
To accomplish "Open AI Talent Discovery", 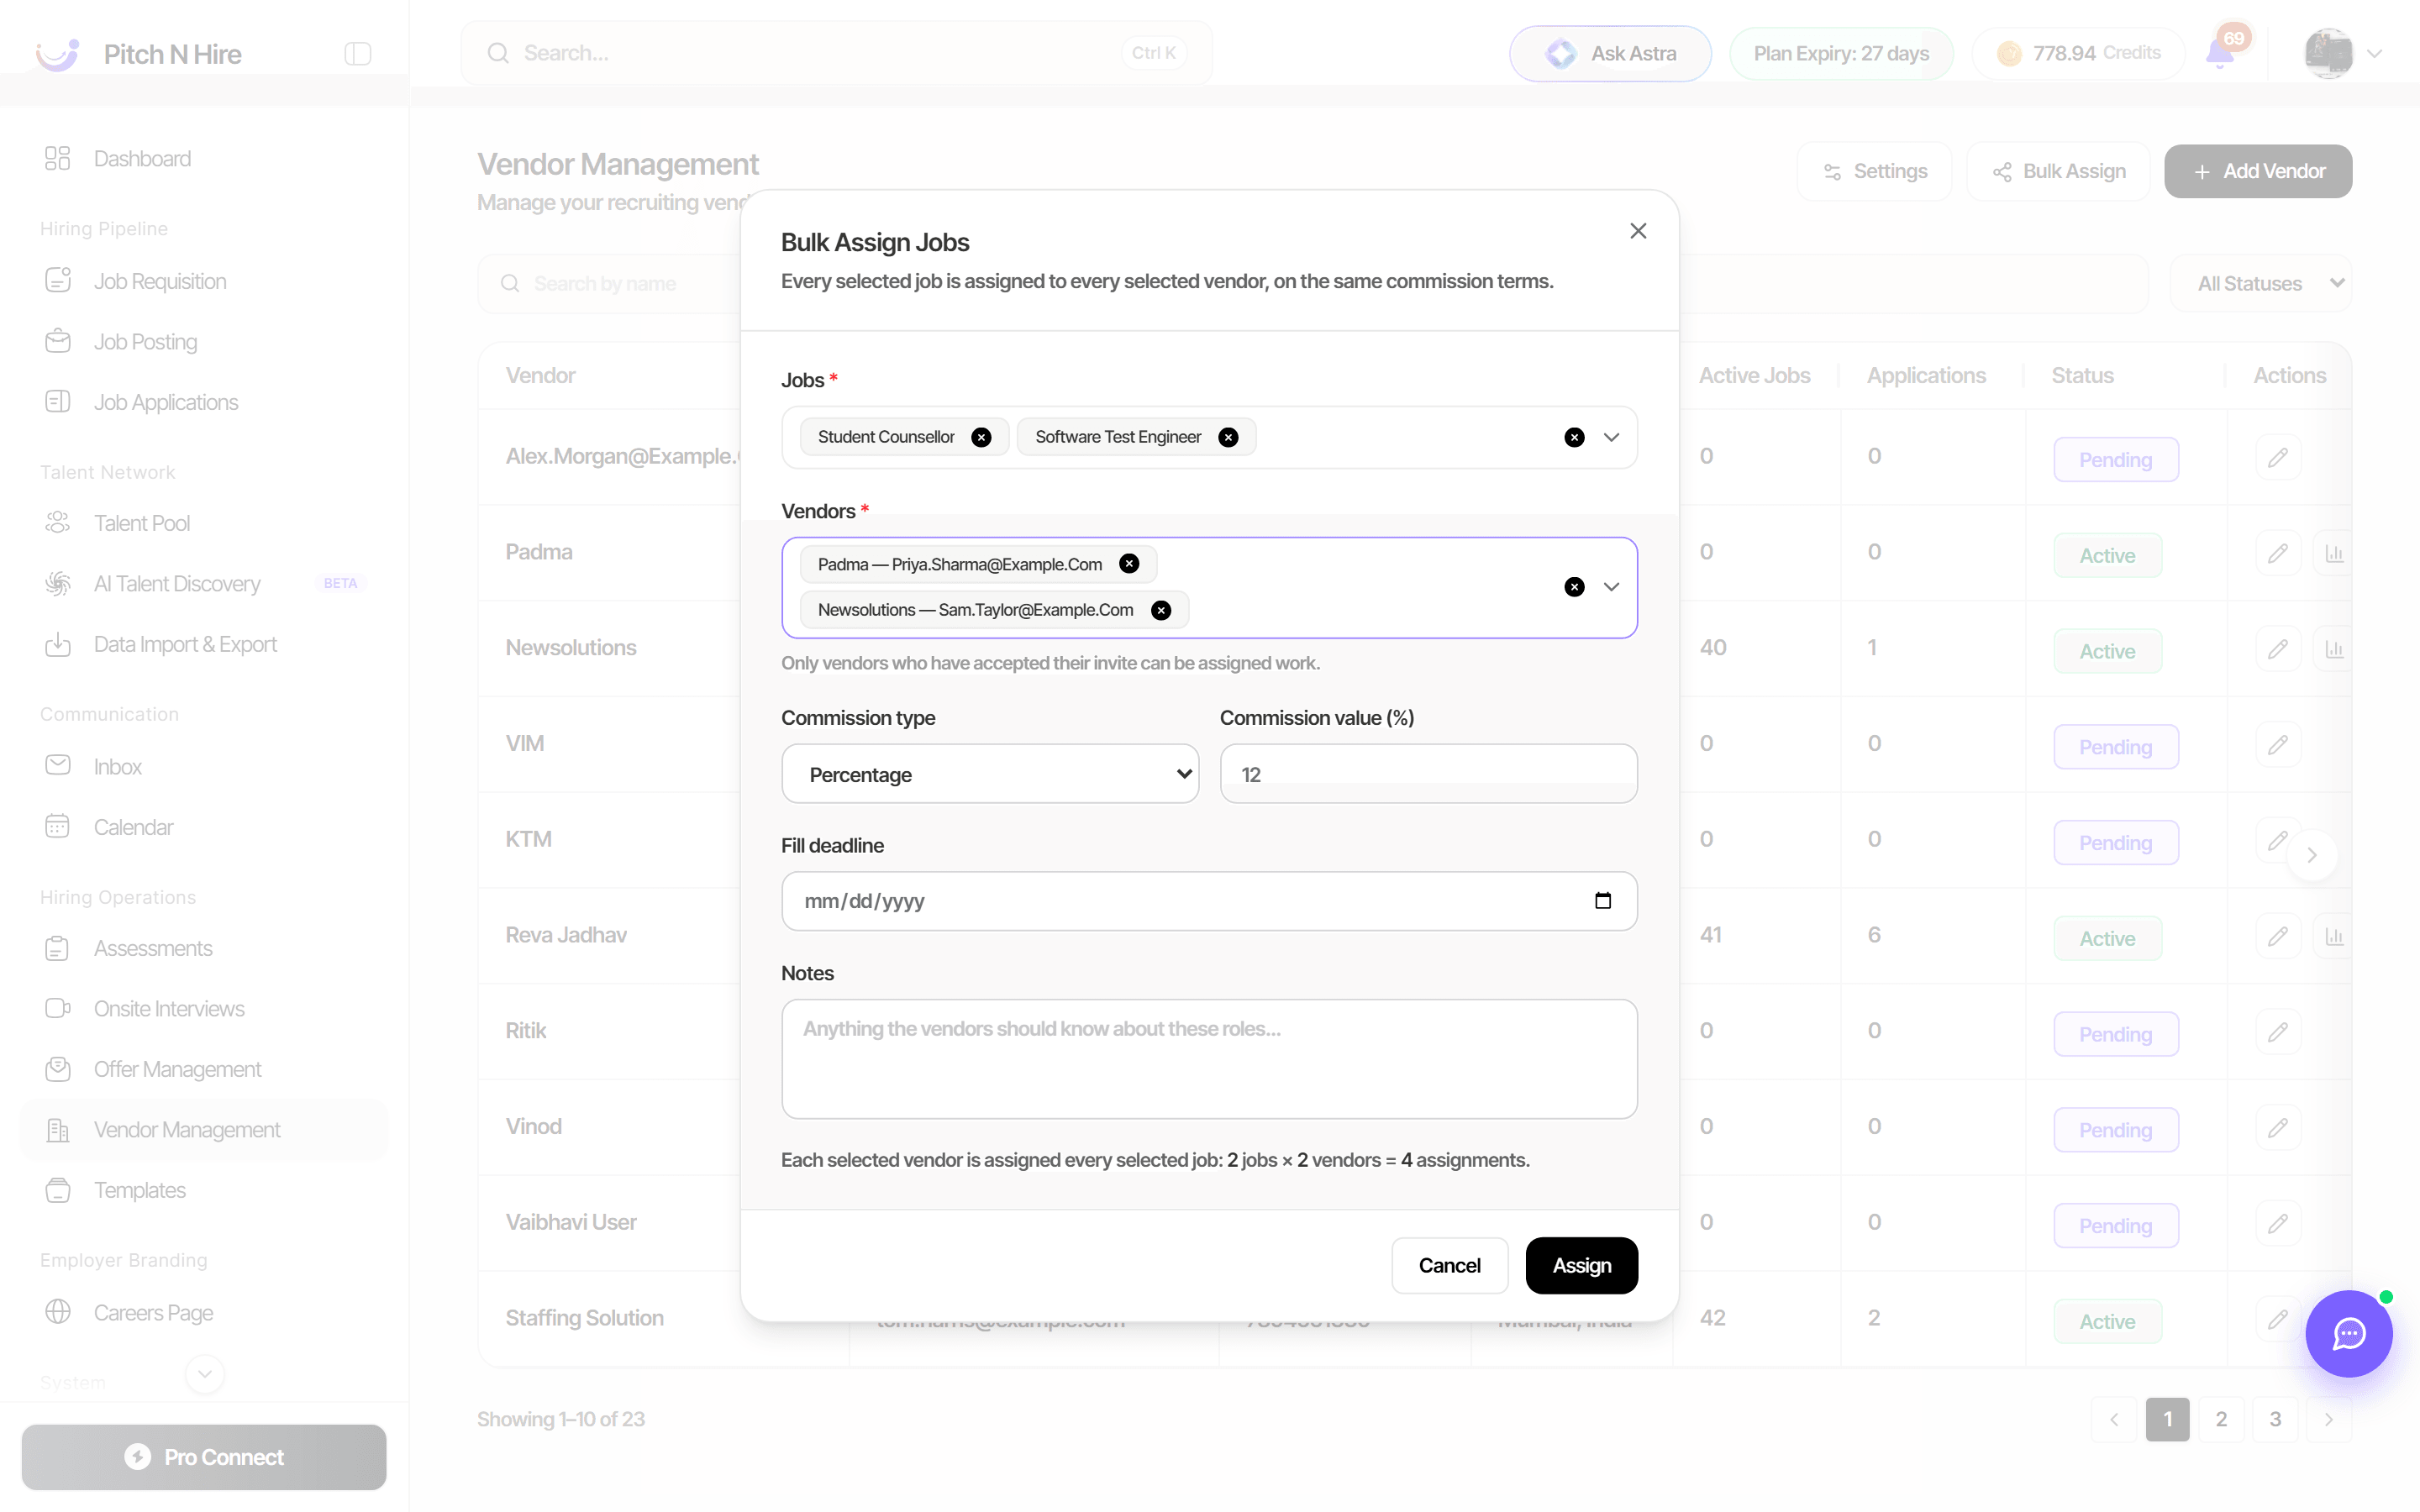I will (204, 584).
